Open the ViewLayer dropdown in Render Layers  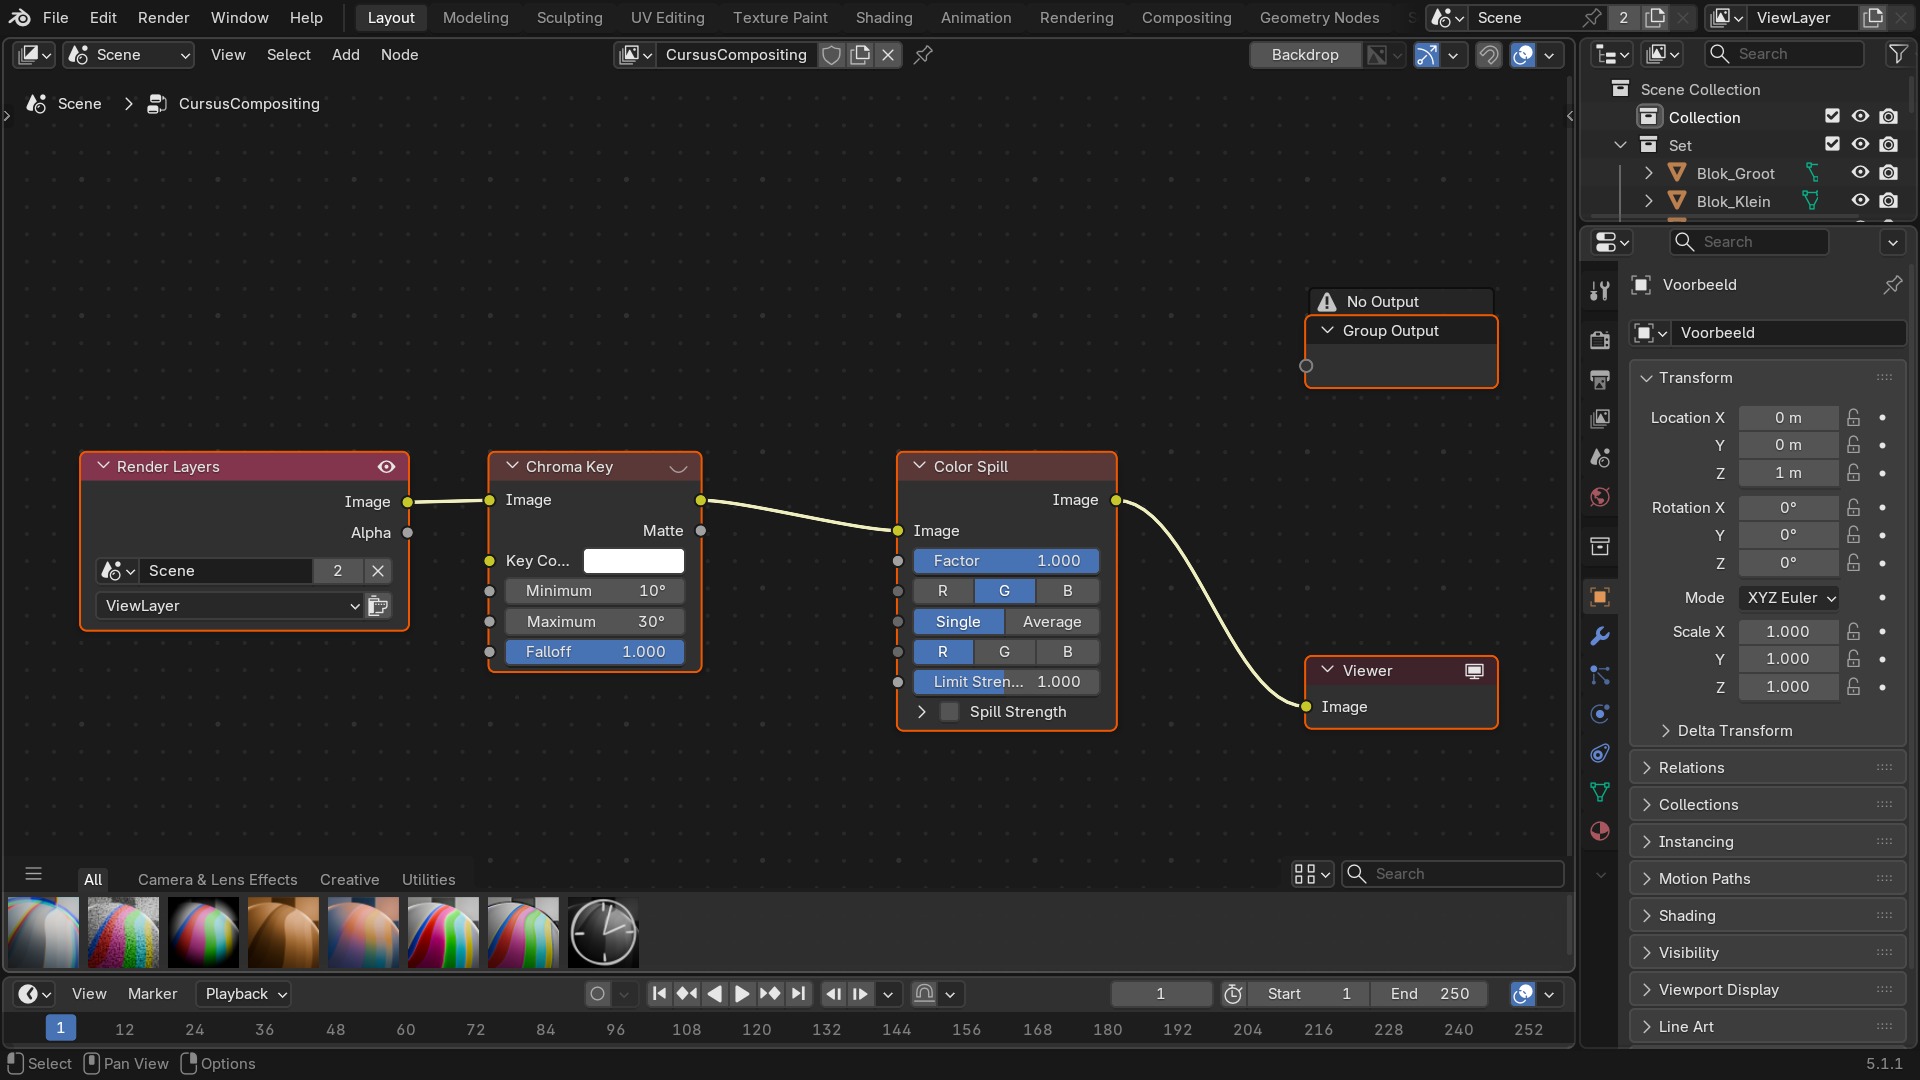229,606
